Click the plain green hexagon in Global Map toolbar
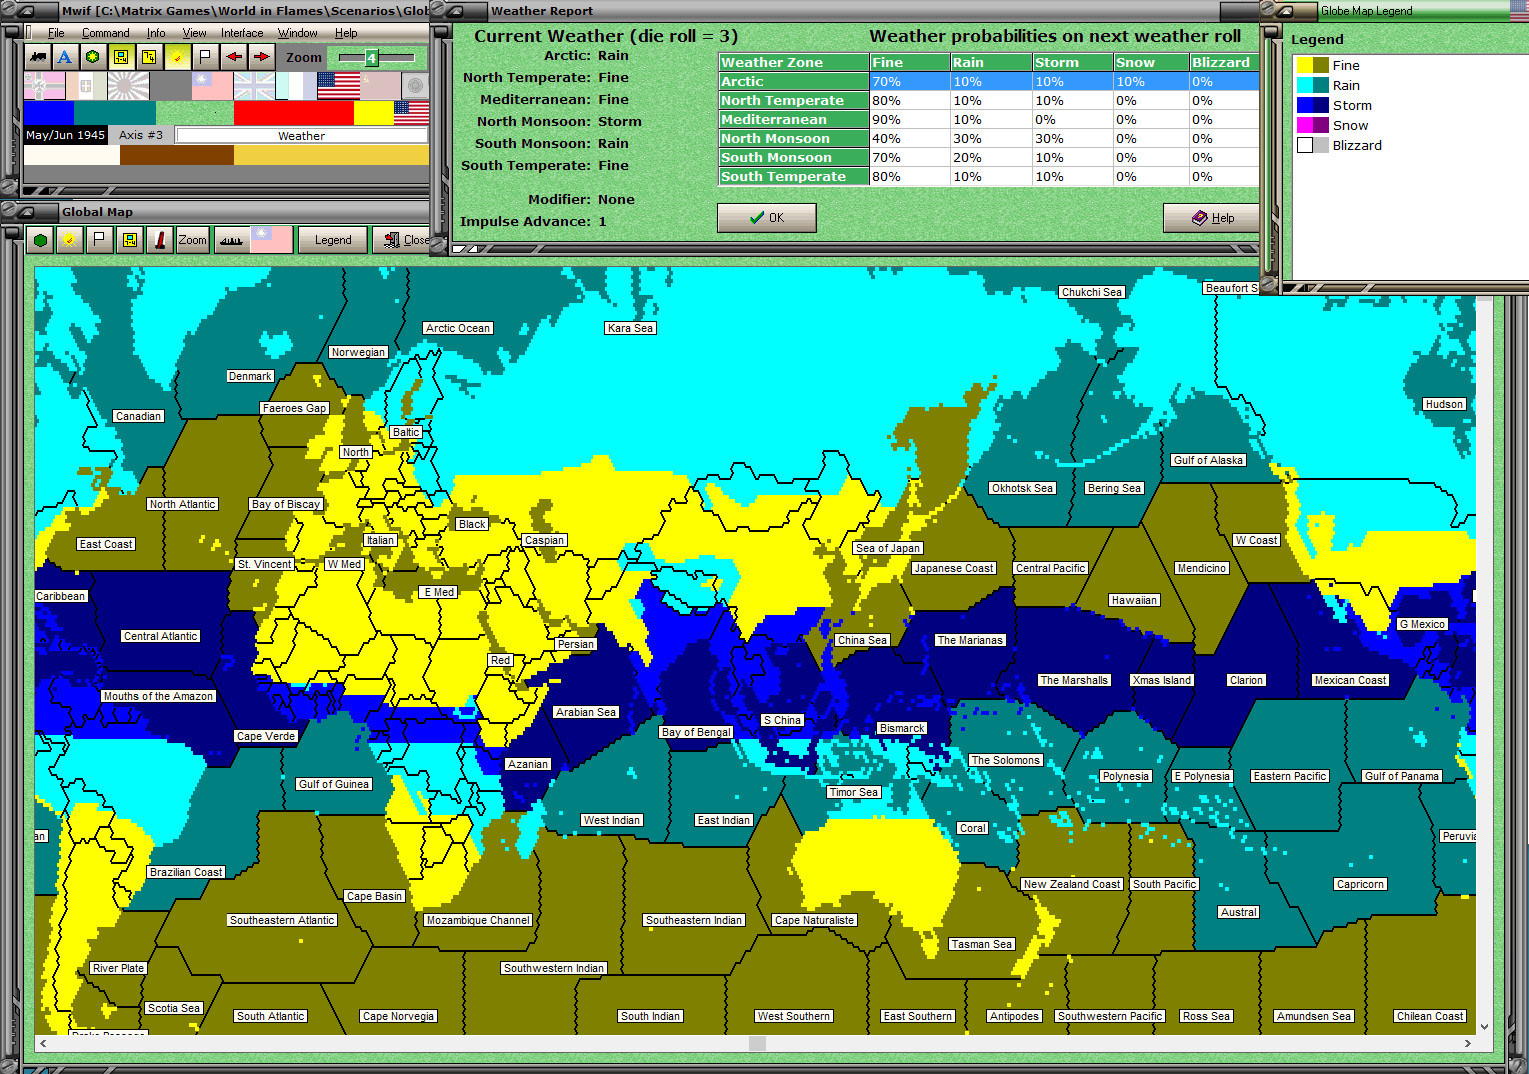1529x1074 pixels. 40,240
